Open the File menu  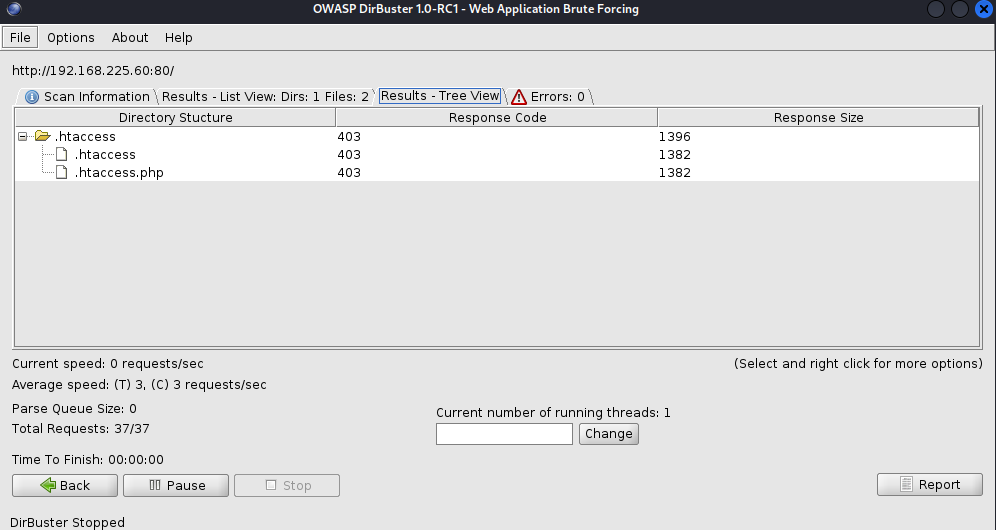point(20,37)
